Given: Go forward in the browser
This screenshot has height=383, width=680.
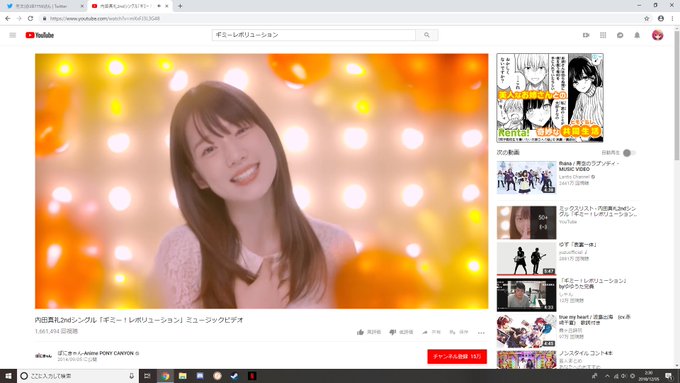Looking at the screenshot, I should pyautogui.click(x=19, y=18).
